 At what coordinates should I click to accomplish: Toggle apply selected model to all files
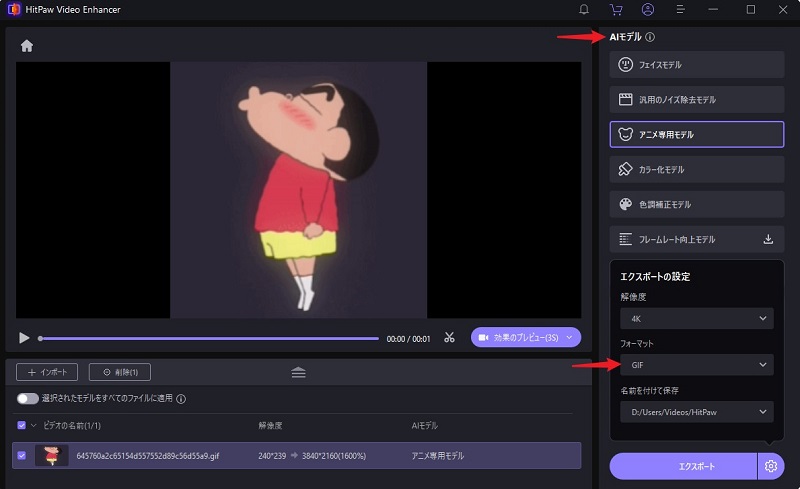tap(28, 399)
